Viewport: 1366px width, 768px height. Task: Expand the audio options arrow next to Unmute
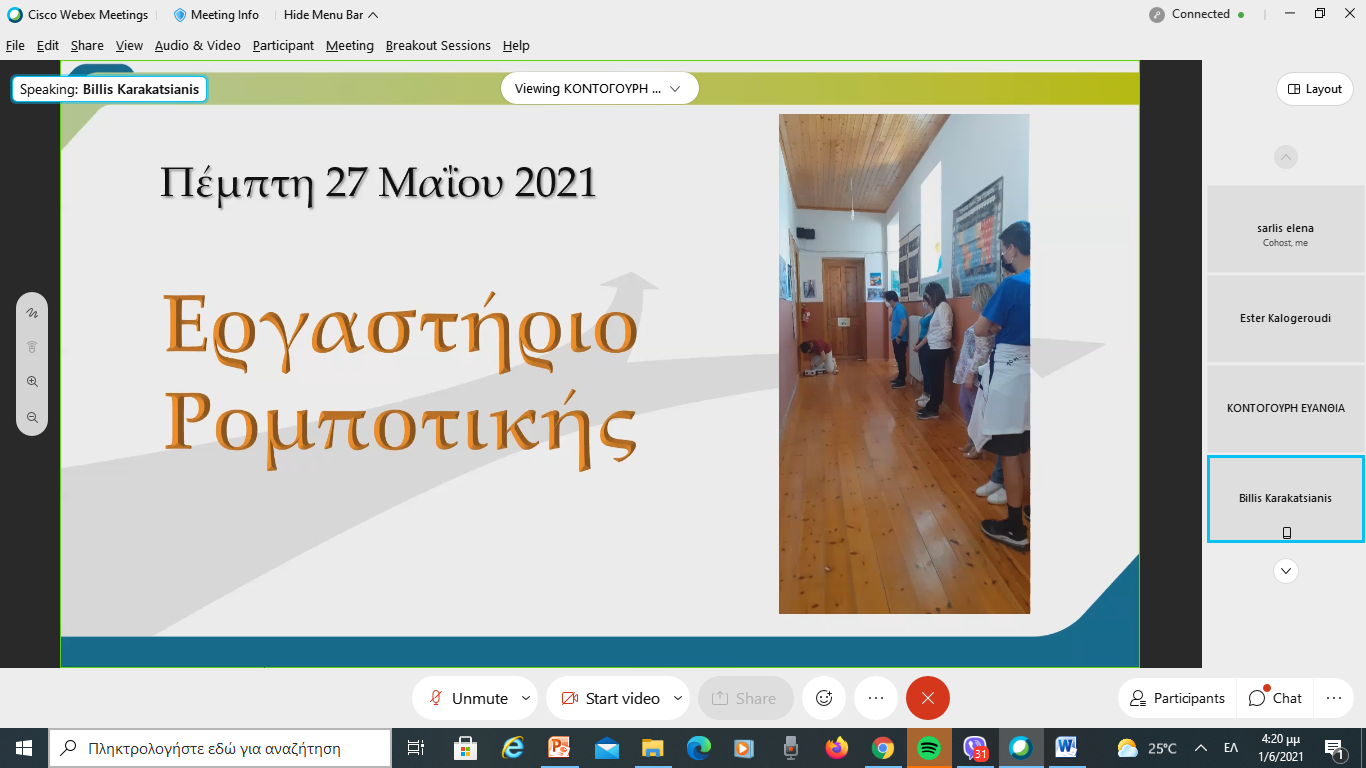tap(526, 698)
